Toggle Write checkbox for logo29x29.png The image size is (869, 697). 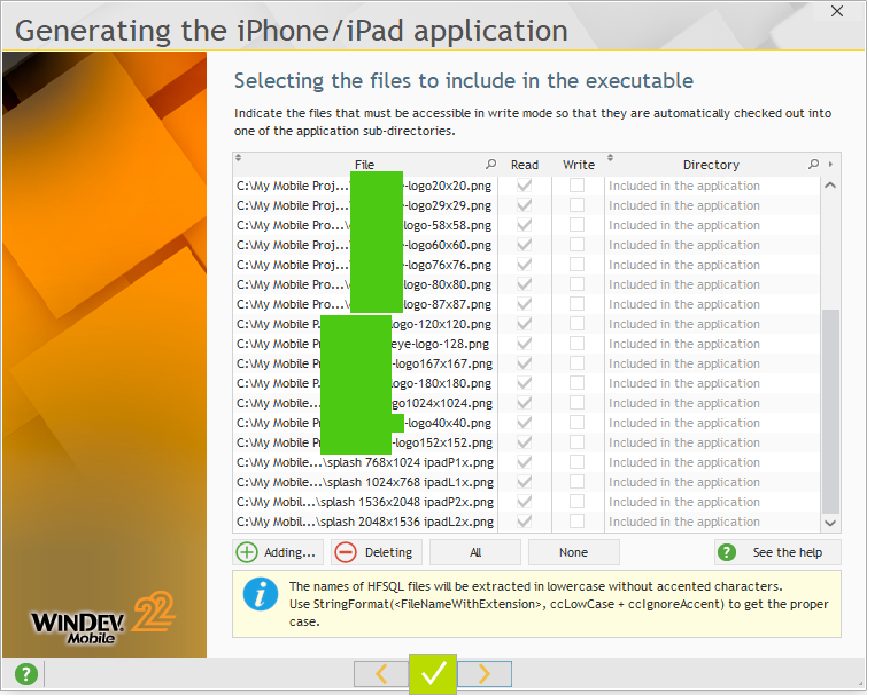(577, 206)
